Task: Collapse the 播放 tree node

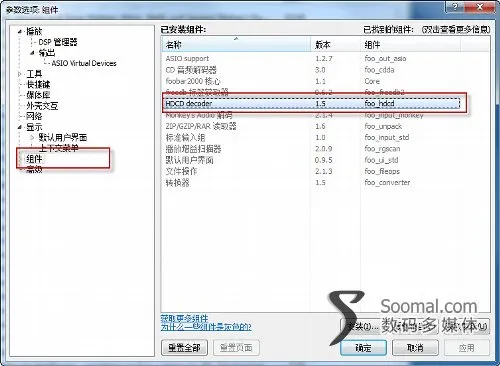Action: coord(20,32)
